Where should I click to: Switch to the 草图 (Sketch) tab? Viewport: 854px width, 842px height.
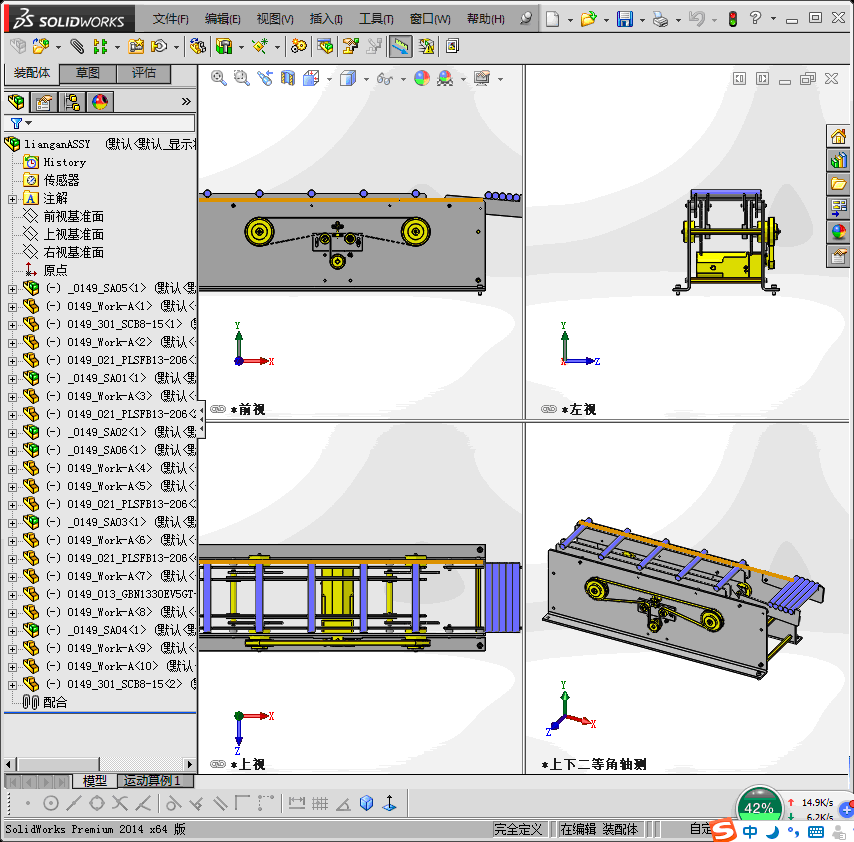pyautogui.click(x=88, y=73)
